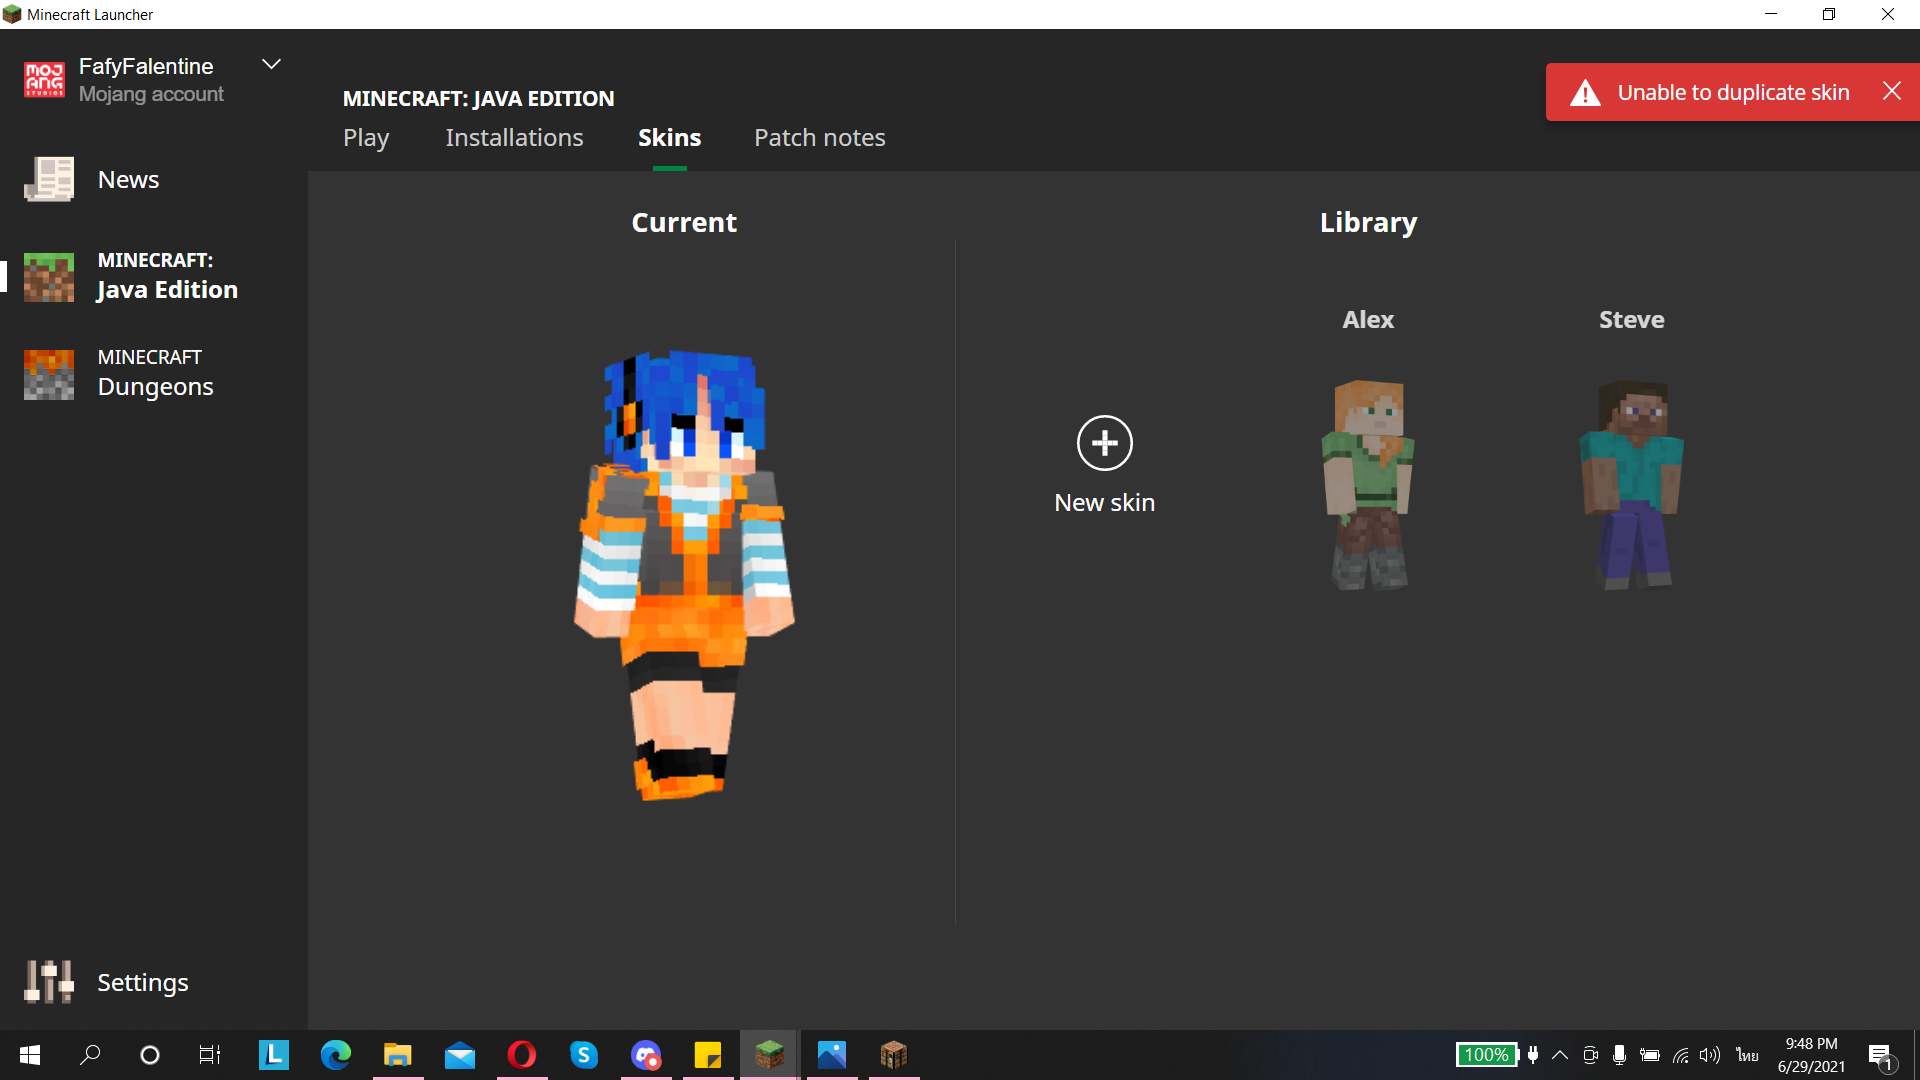The image size is (1920, 1080).
Task: Open the system volume control
Action: pyautogui.click(x=1710, y=1055)
